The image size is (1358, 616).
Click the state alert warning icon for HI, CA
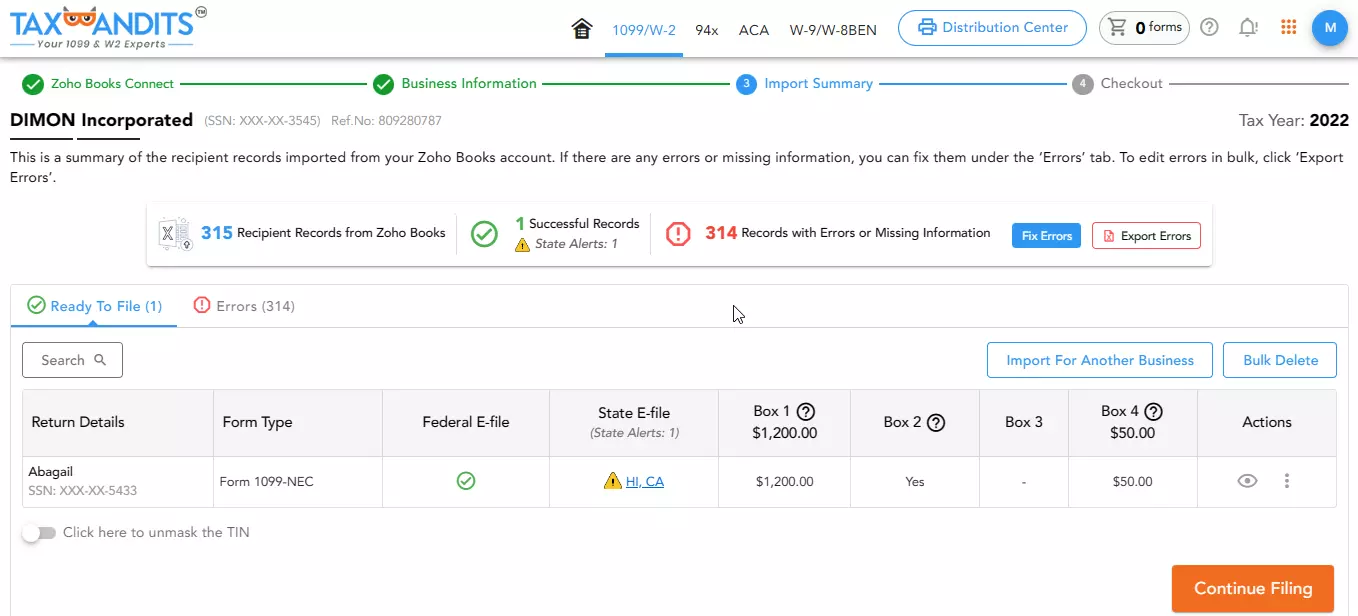click(613, 481)
